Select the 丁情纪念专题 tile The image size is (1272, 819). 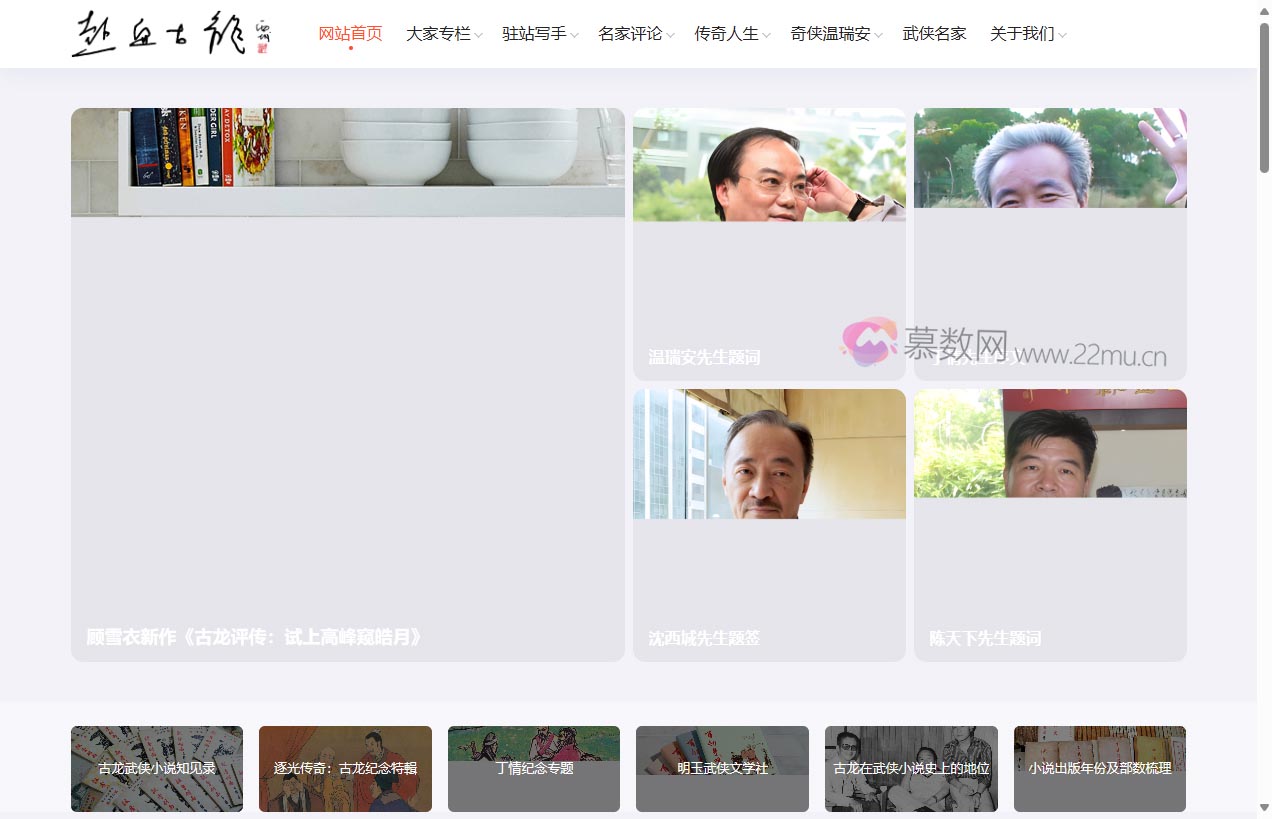(x=534, y=769)
